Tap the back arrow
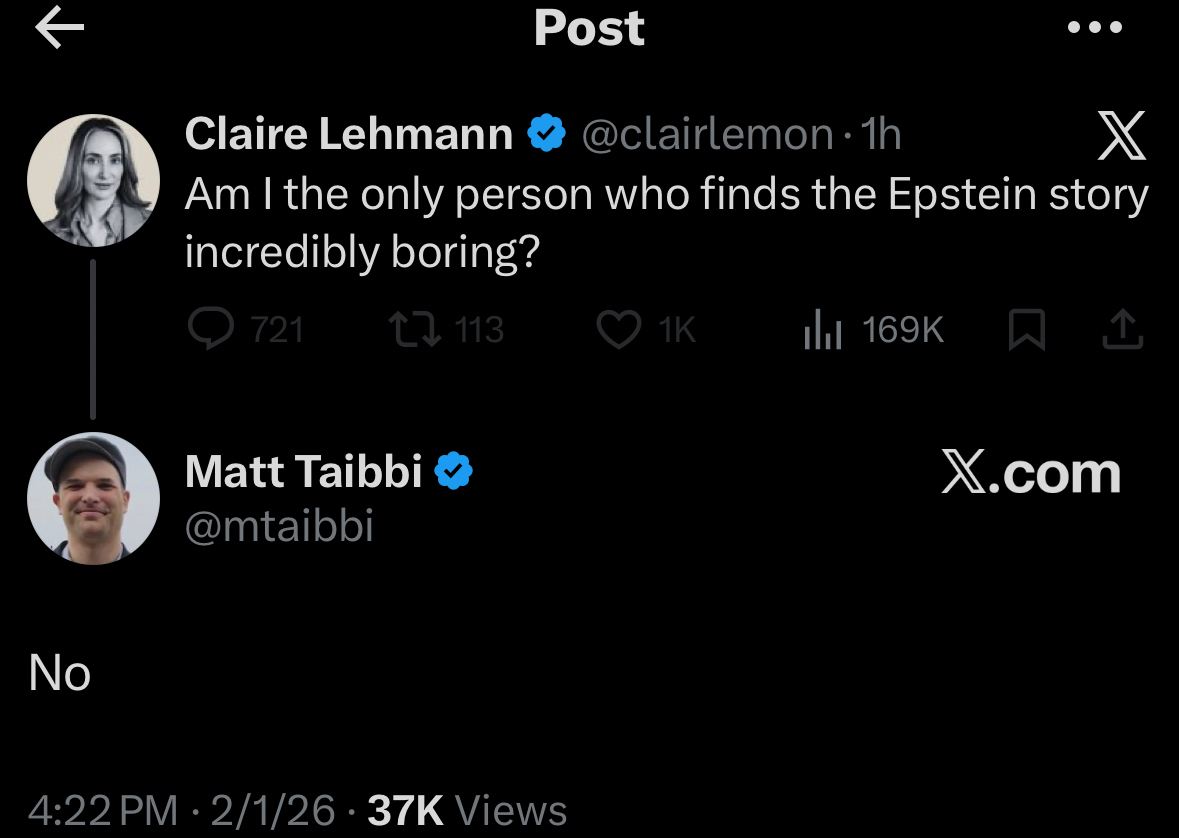The width and height of the screenshot is (1179, 838). click(59, 29)
